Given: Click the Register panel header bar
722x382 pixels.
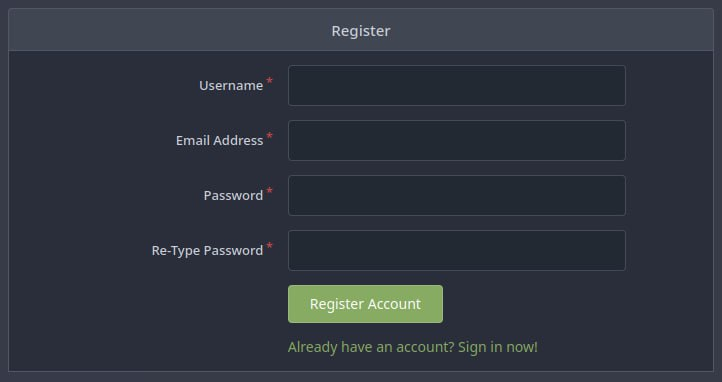Looking at the screenshot, I should [x=361, y=30].
